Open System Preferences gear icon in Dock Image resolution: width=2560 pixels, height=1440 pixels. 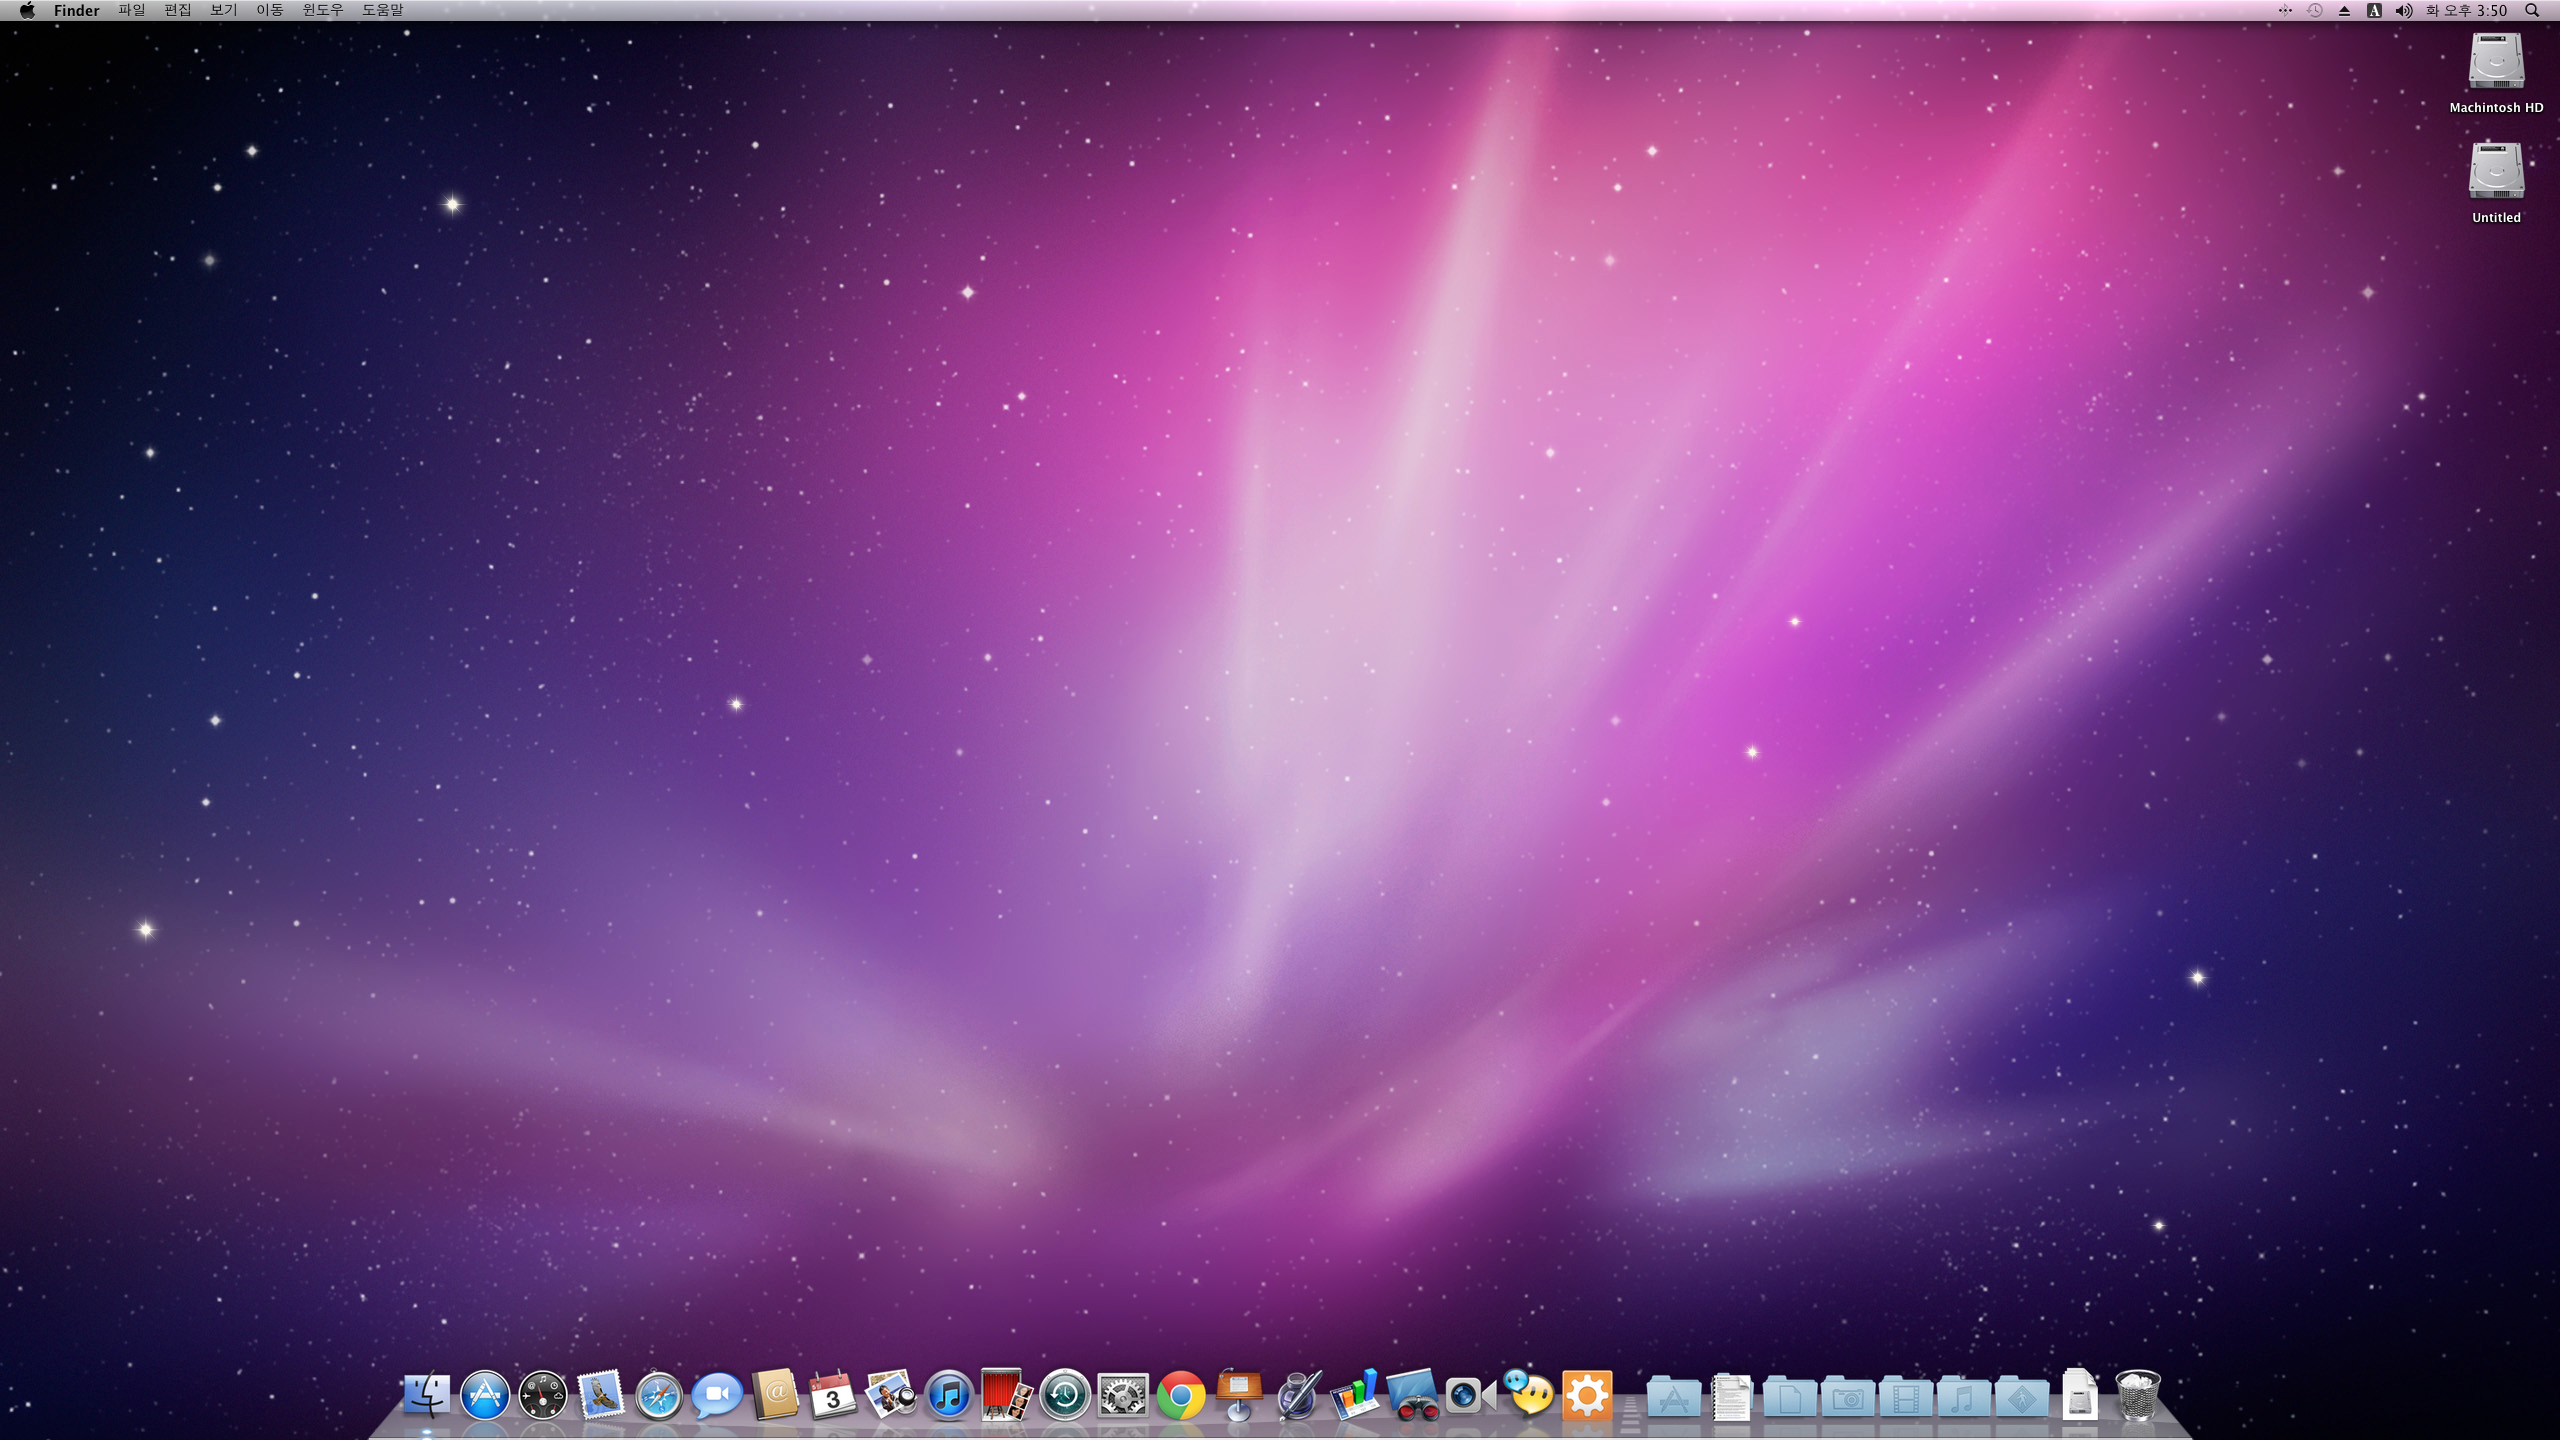[x=1123, y=1394]
